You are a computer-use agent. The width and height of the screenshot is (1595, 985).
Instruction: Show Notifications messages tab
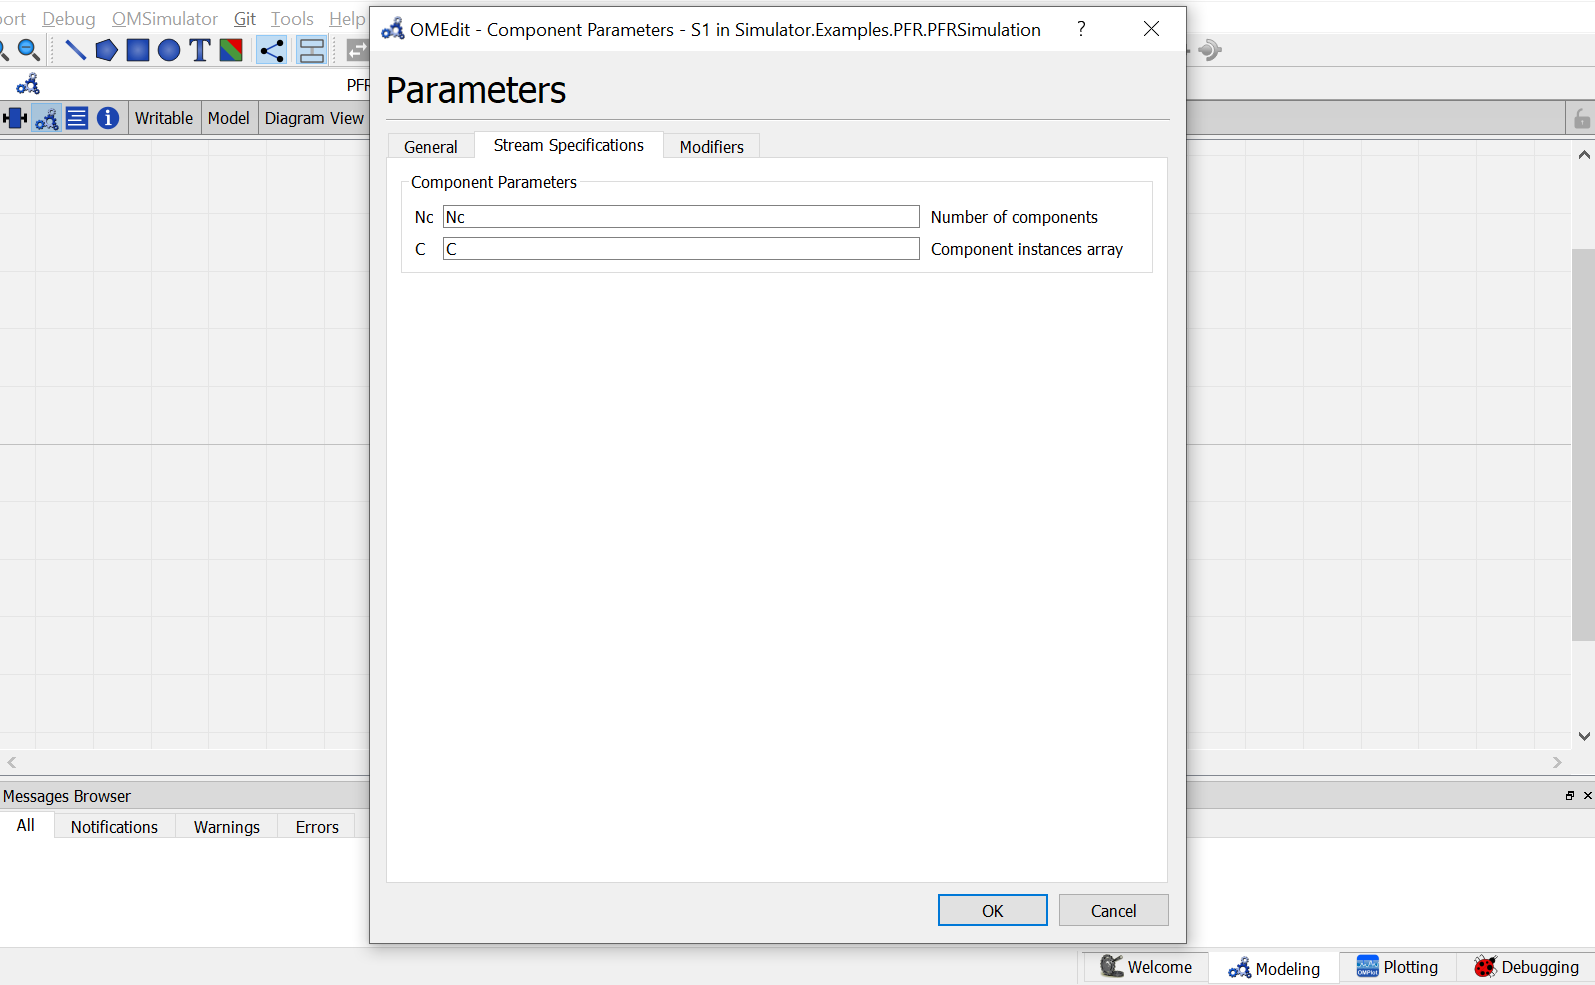coord(115,827)
